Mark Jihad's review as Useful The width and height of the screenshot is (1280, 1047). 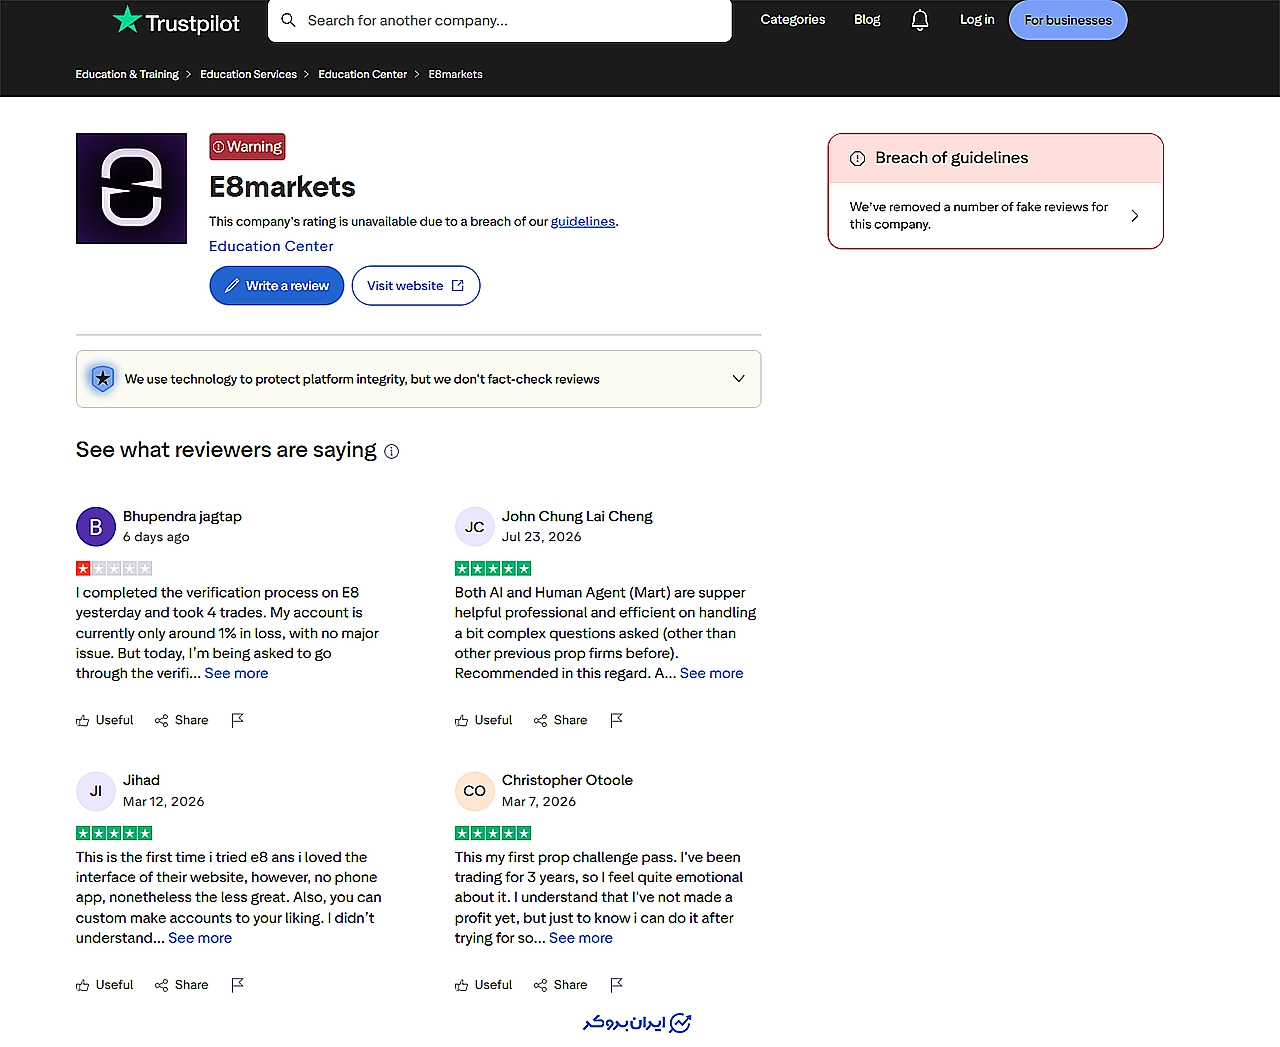pos(105,985)
